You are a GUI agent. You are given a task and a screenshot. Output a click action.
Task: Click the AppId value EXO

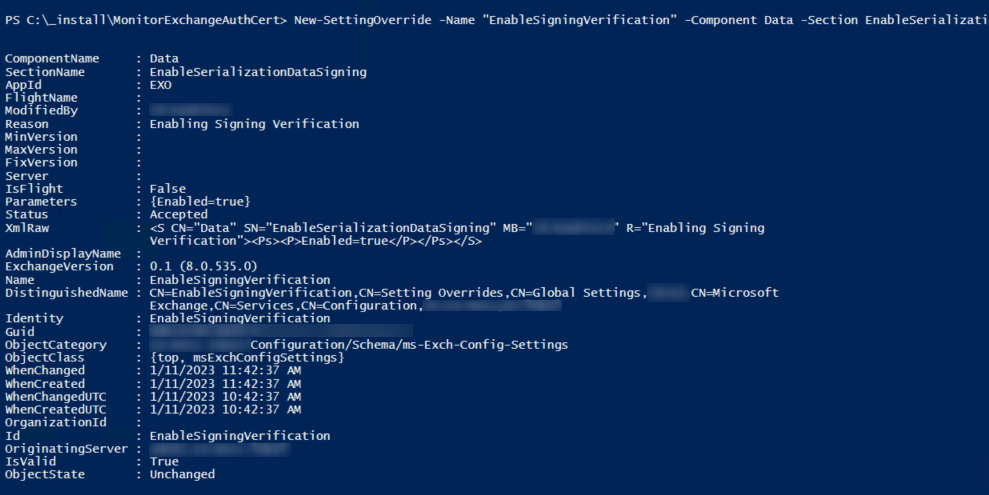click(x=160, y=84)
